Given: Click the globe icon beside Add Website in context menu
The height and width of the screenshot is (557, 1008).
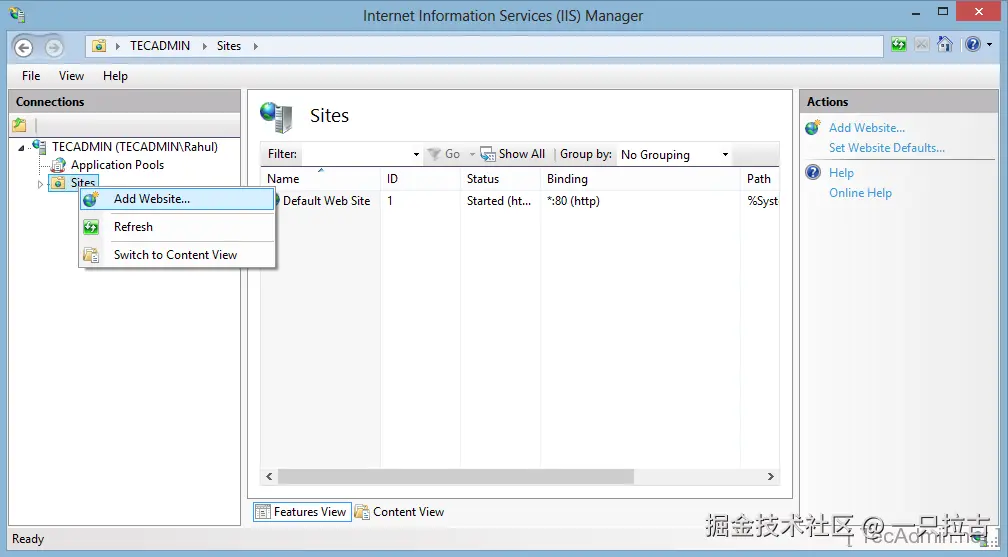Looking at the screenshot, I should click(x=91, y=199).
